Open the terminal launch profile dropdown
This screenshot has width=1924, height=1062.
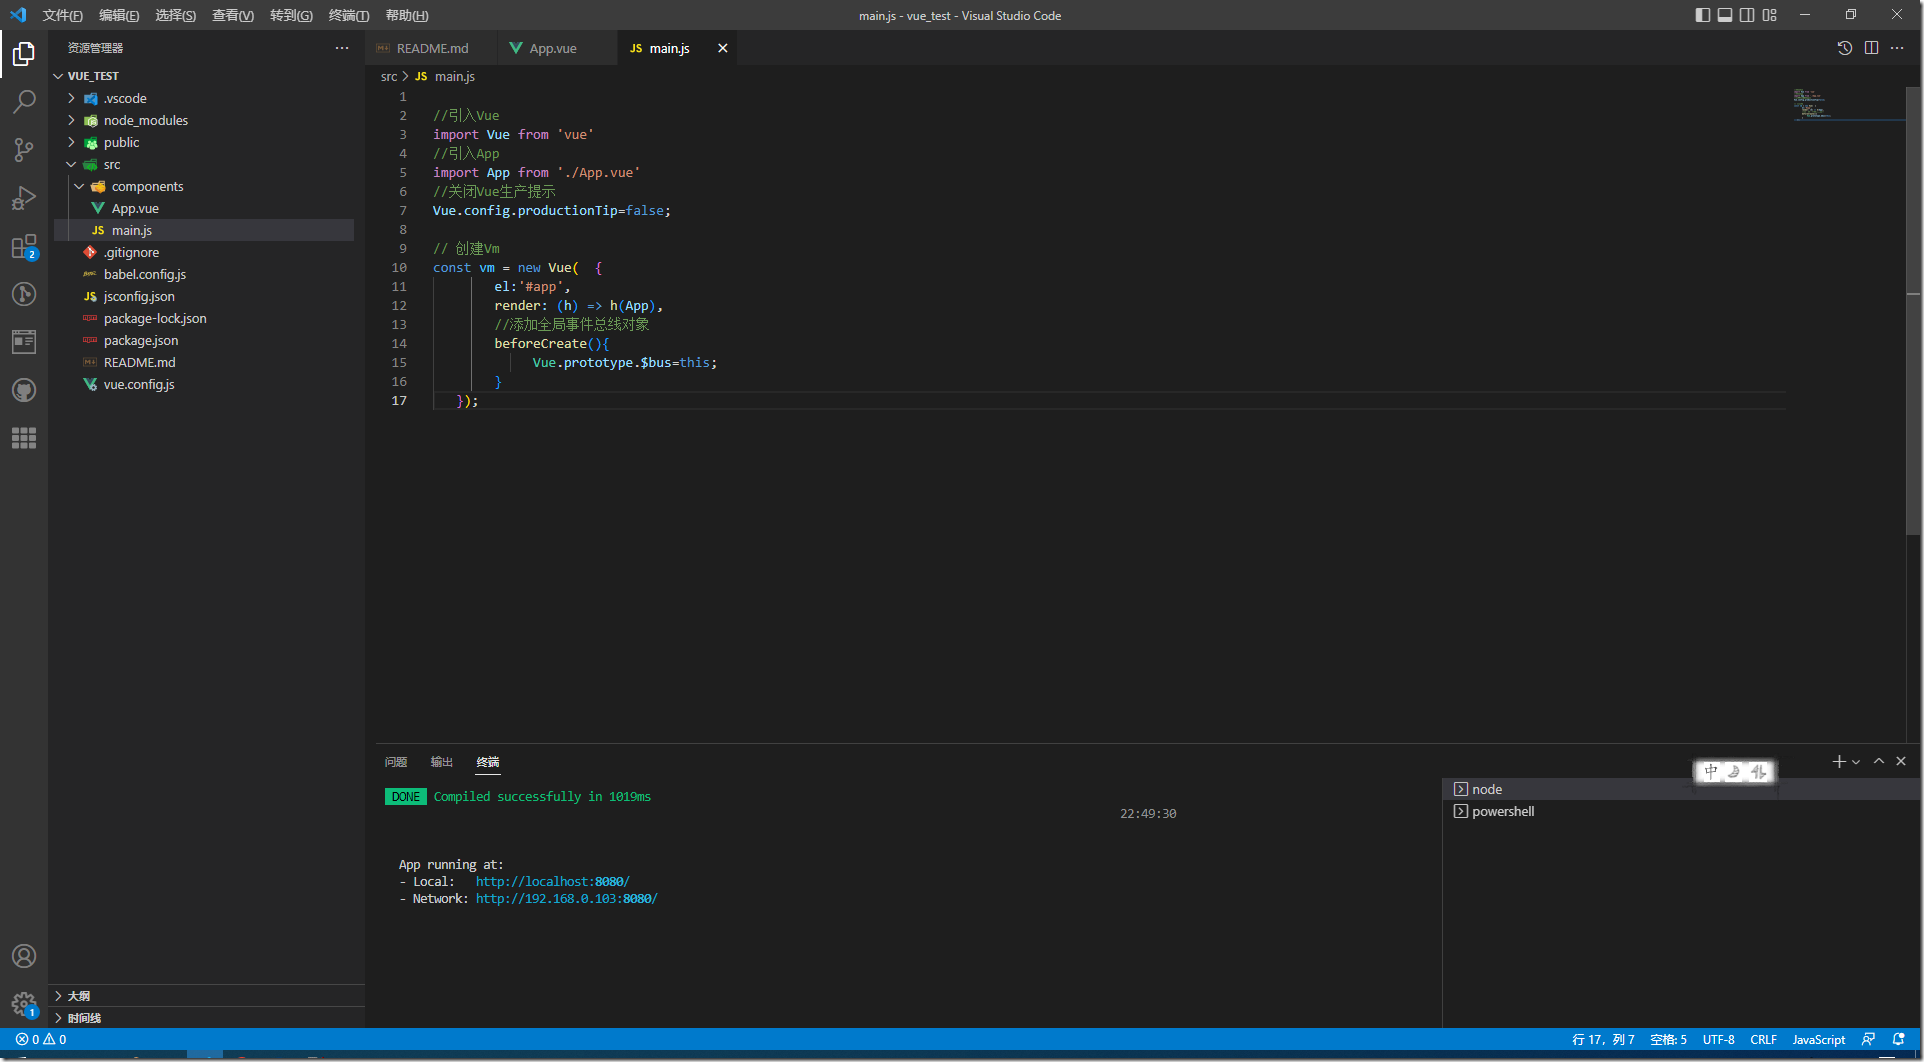coord(1856,762)
